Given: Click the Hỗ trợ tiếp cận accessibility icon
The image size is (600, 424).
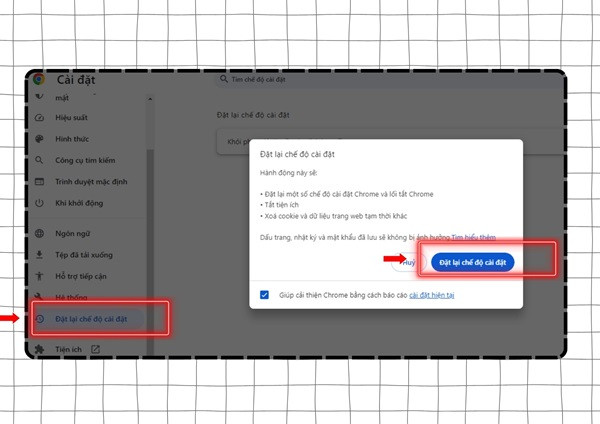Looking at the screenshot, I should coord(39,276).
